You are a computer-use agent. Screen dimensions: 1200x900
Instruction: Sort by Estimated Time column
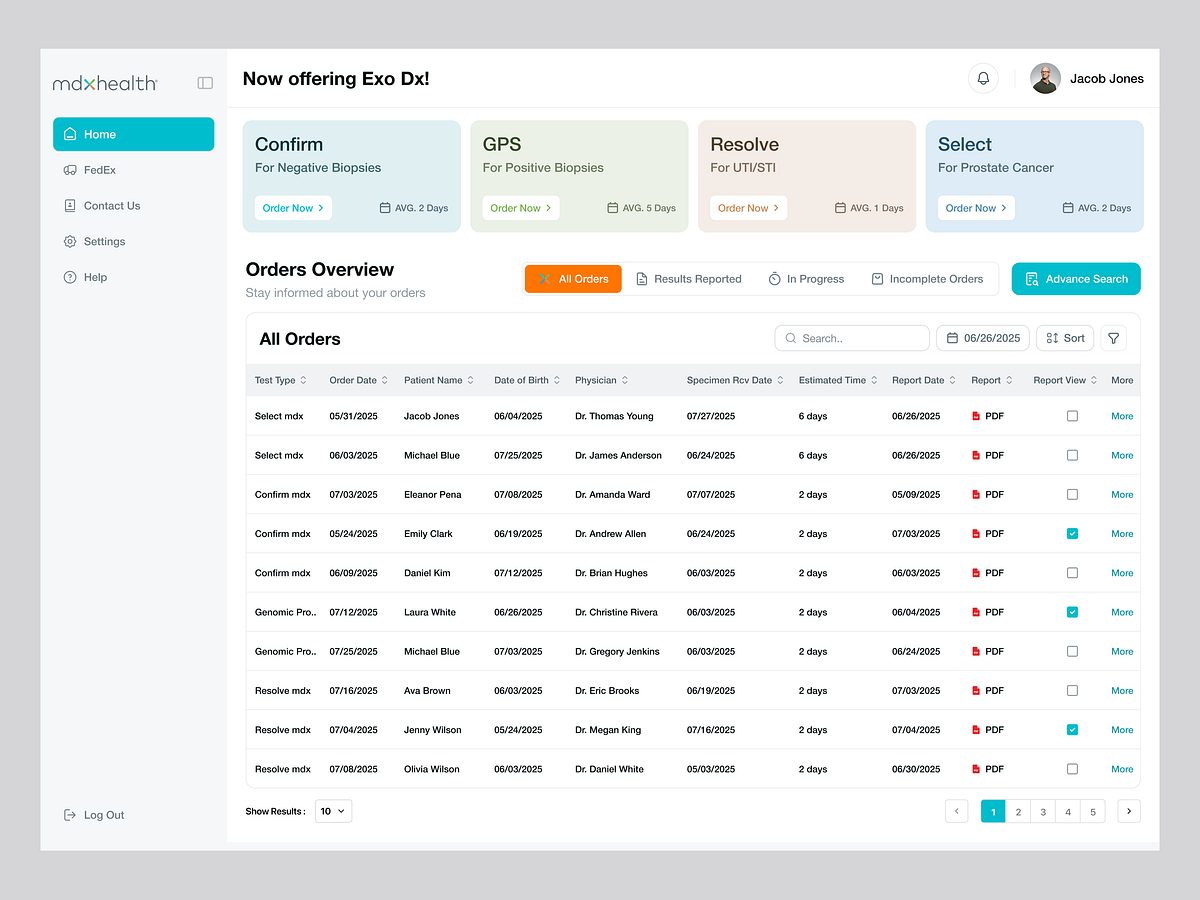coord(838,380)
